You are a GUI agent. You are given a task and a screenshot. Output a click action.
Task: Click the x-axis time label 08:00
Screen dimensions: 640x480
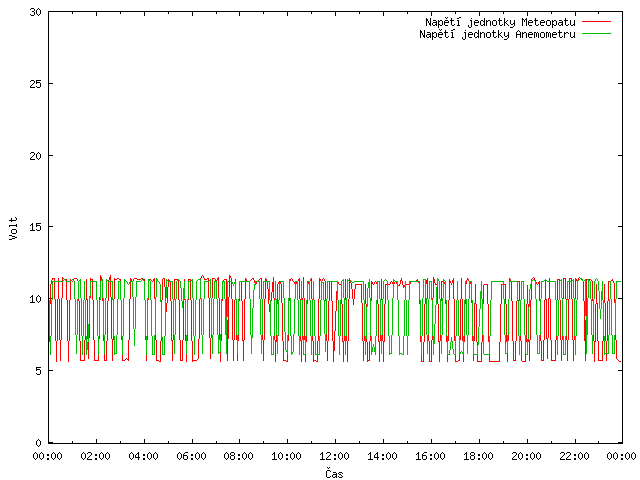coord(239,456)
